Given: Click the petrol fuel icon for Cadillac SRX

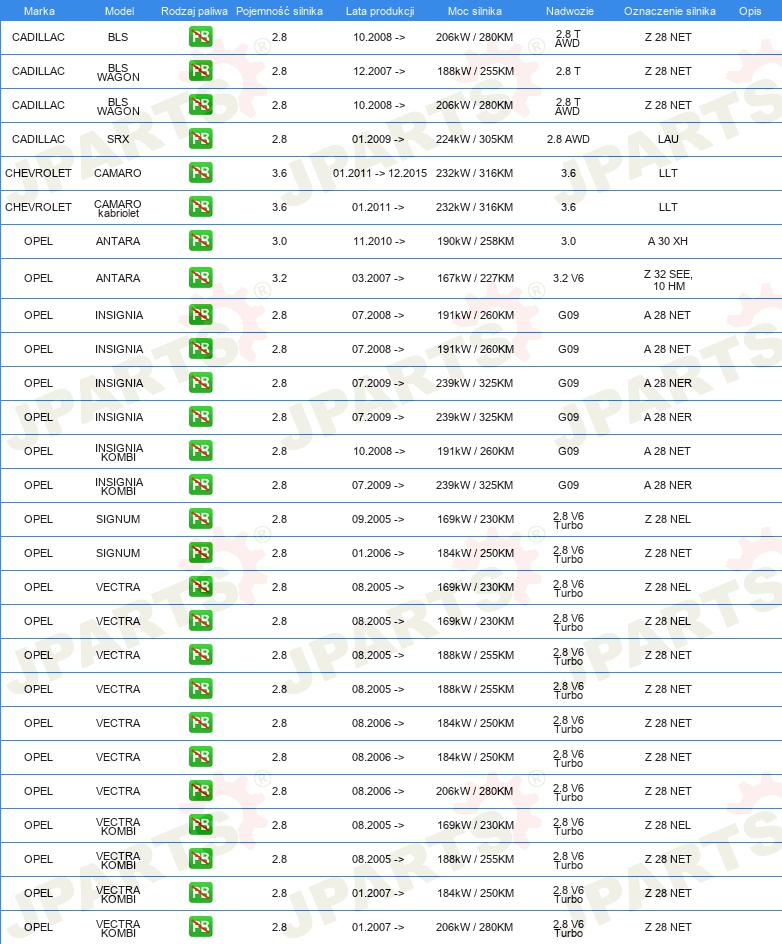Looking at the screenshot, I should click(200, 139).
